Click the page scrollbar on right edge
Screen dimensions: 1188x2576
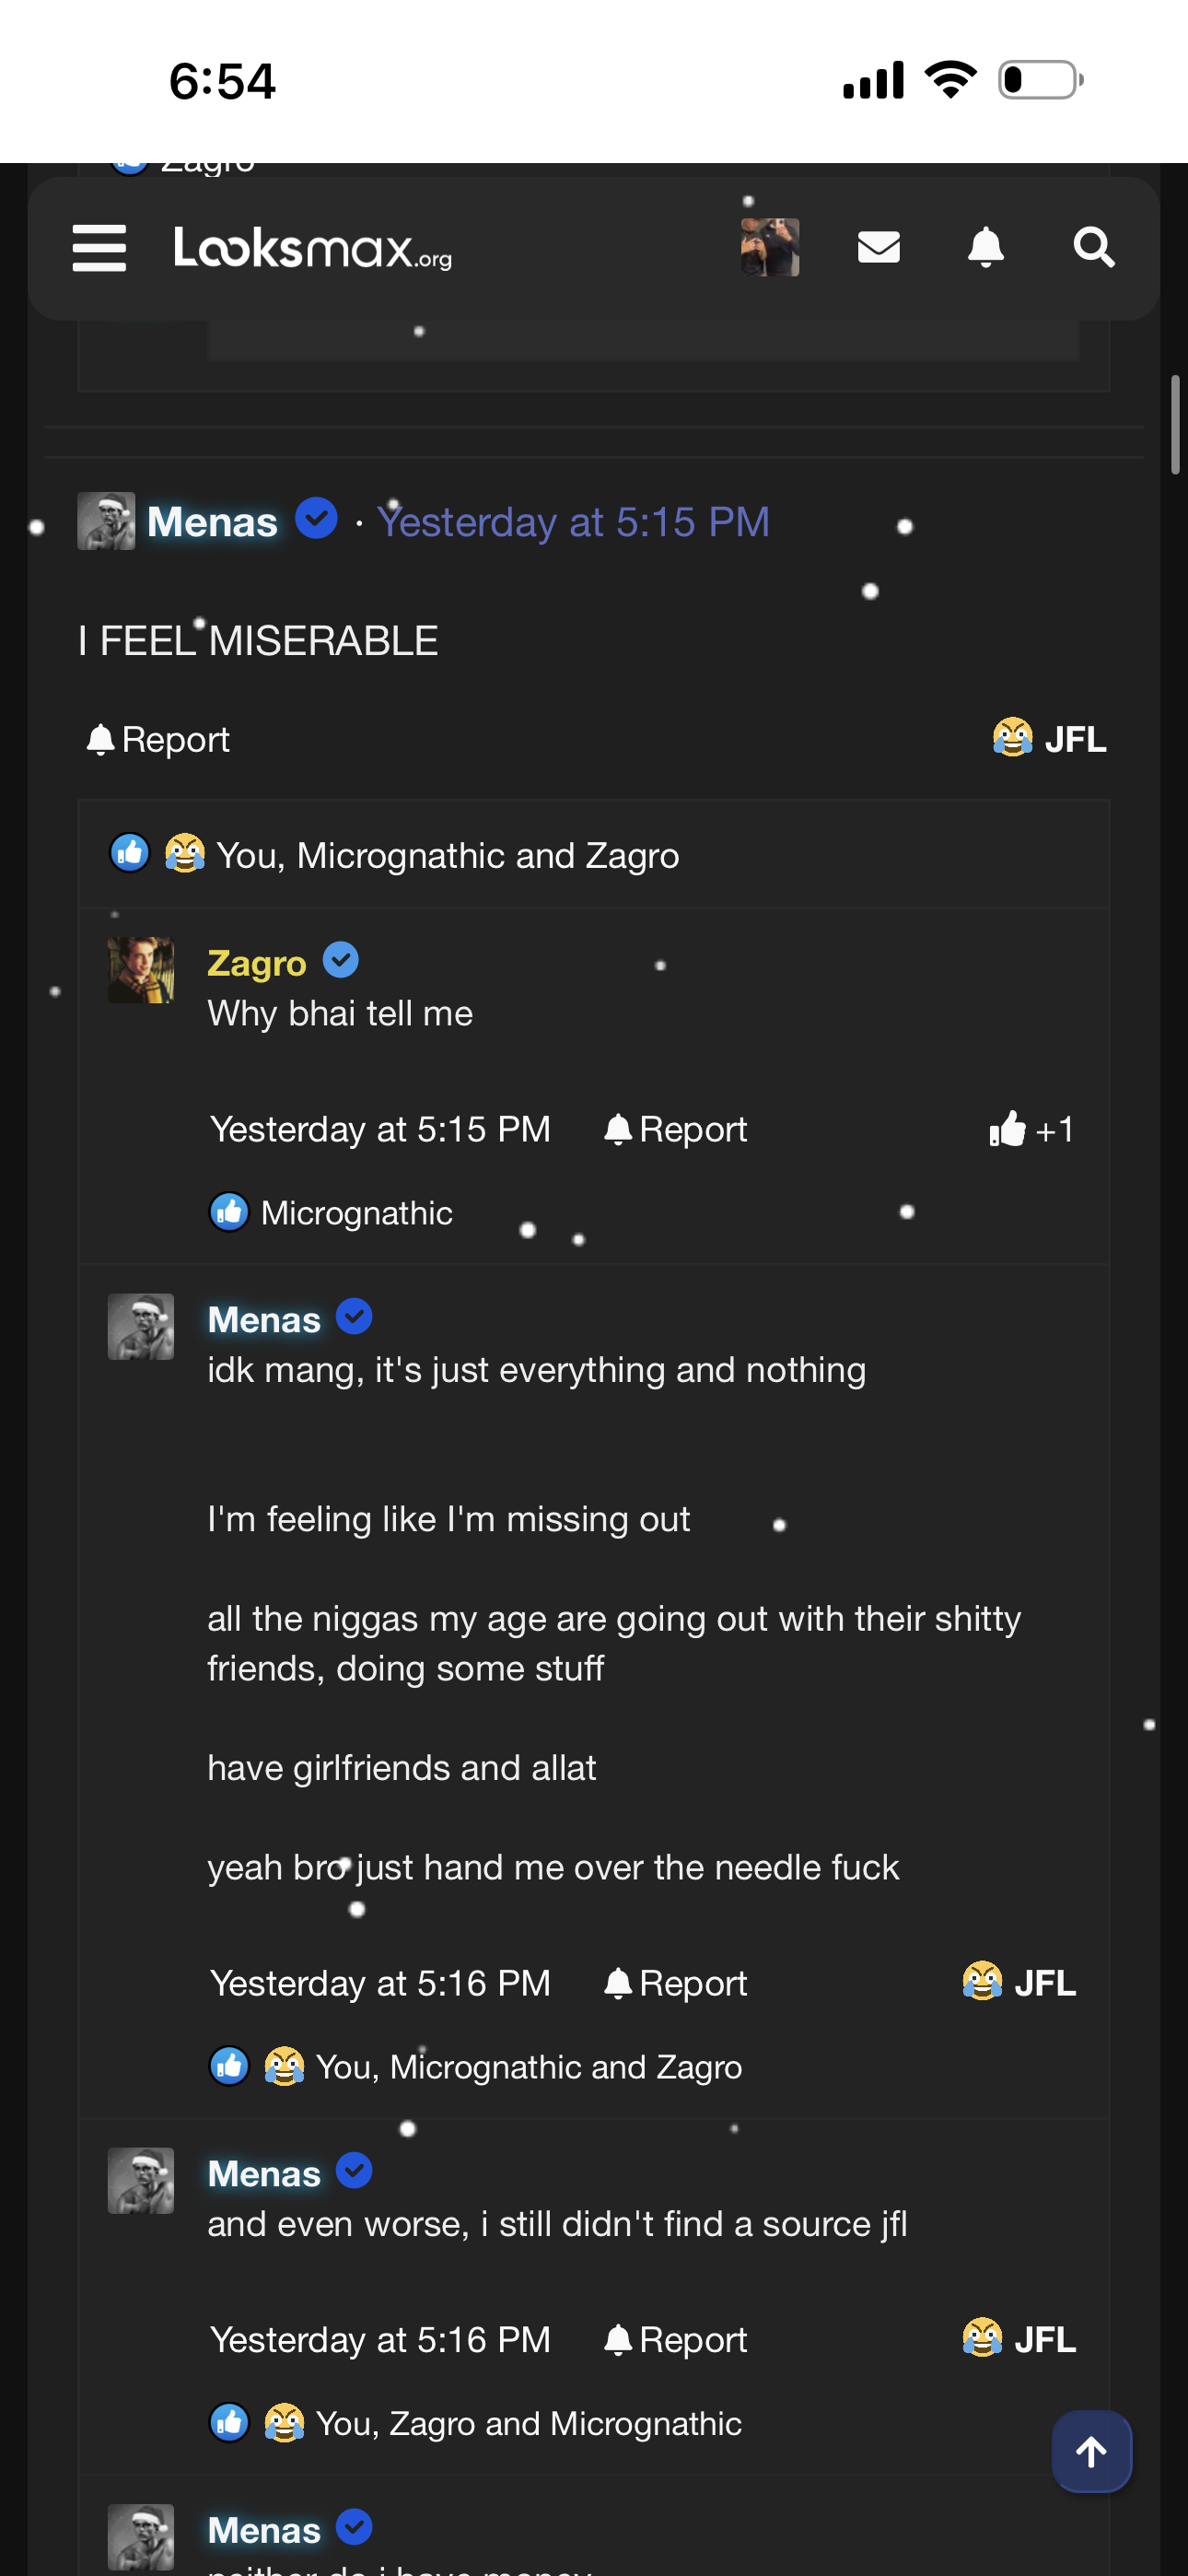pyautogui.click(x=1175, y=425)
